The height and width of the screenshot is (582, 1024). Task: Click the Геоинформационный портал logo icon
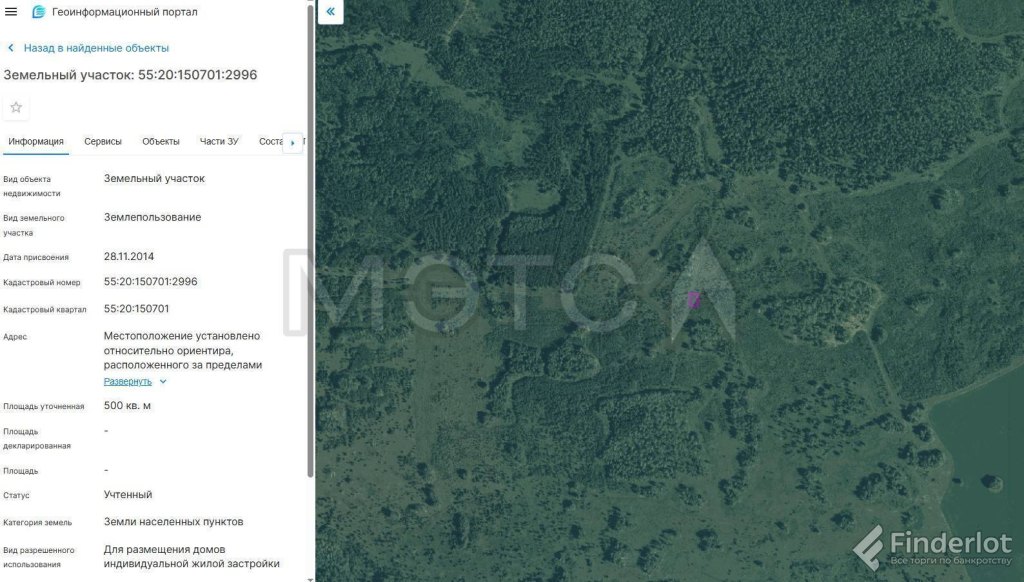click(x=39, y=12)
